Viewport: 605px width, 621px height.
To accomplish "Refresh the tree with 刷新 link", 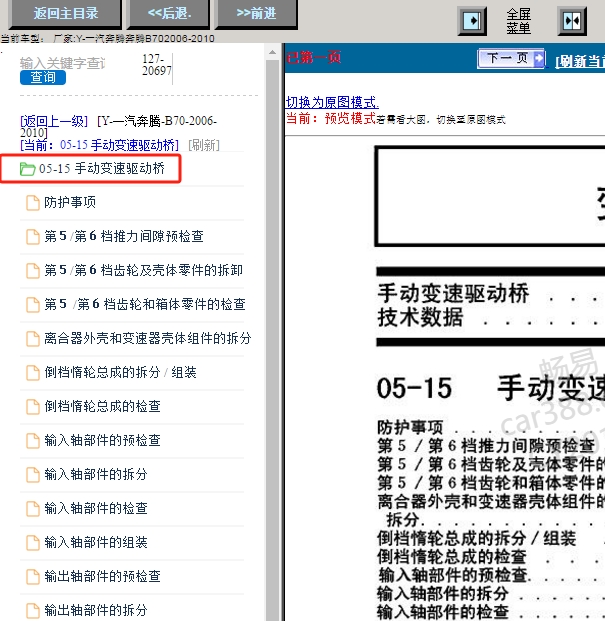I will 204,145.
